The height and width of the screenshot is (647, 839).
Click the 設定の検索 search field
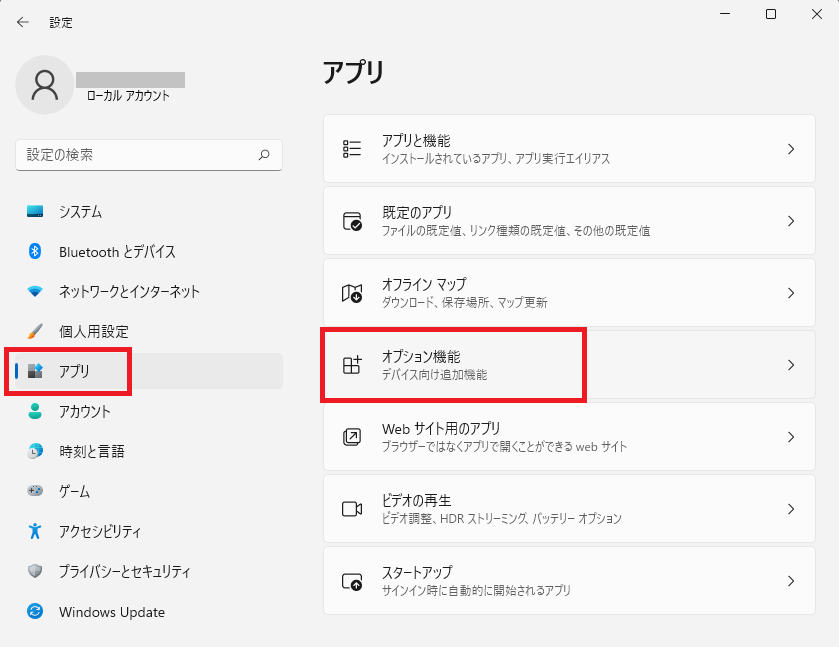(x=149, y=155)
